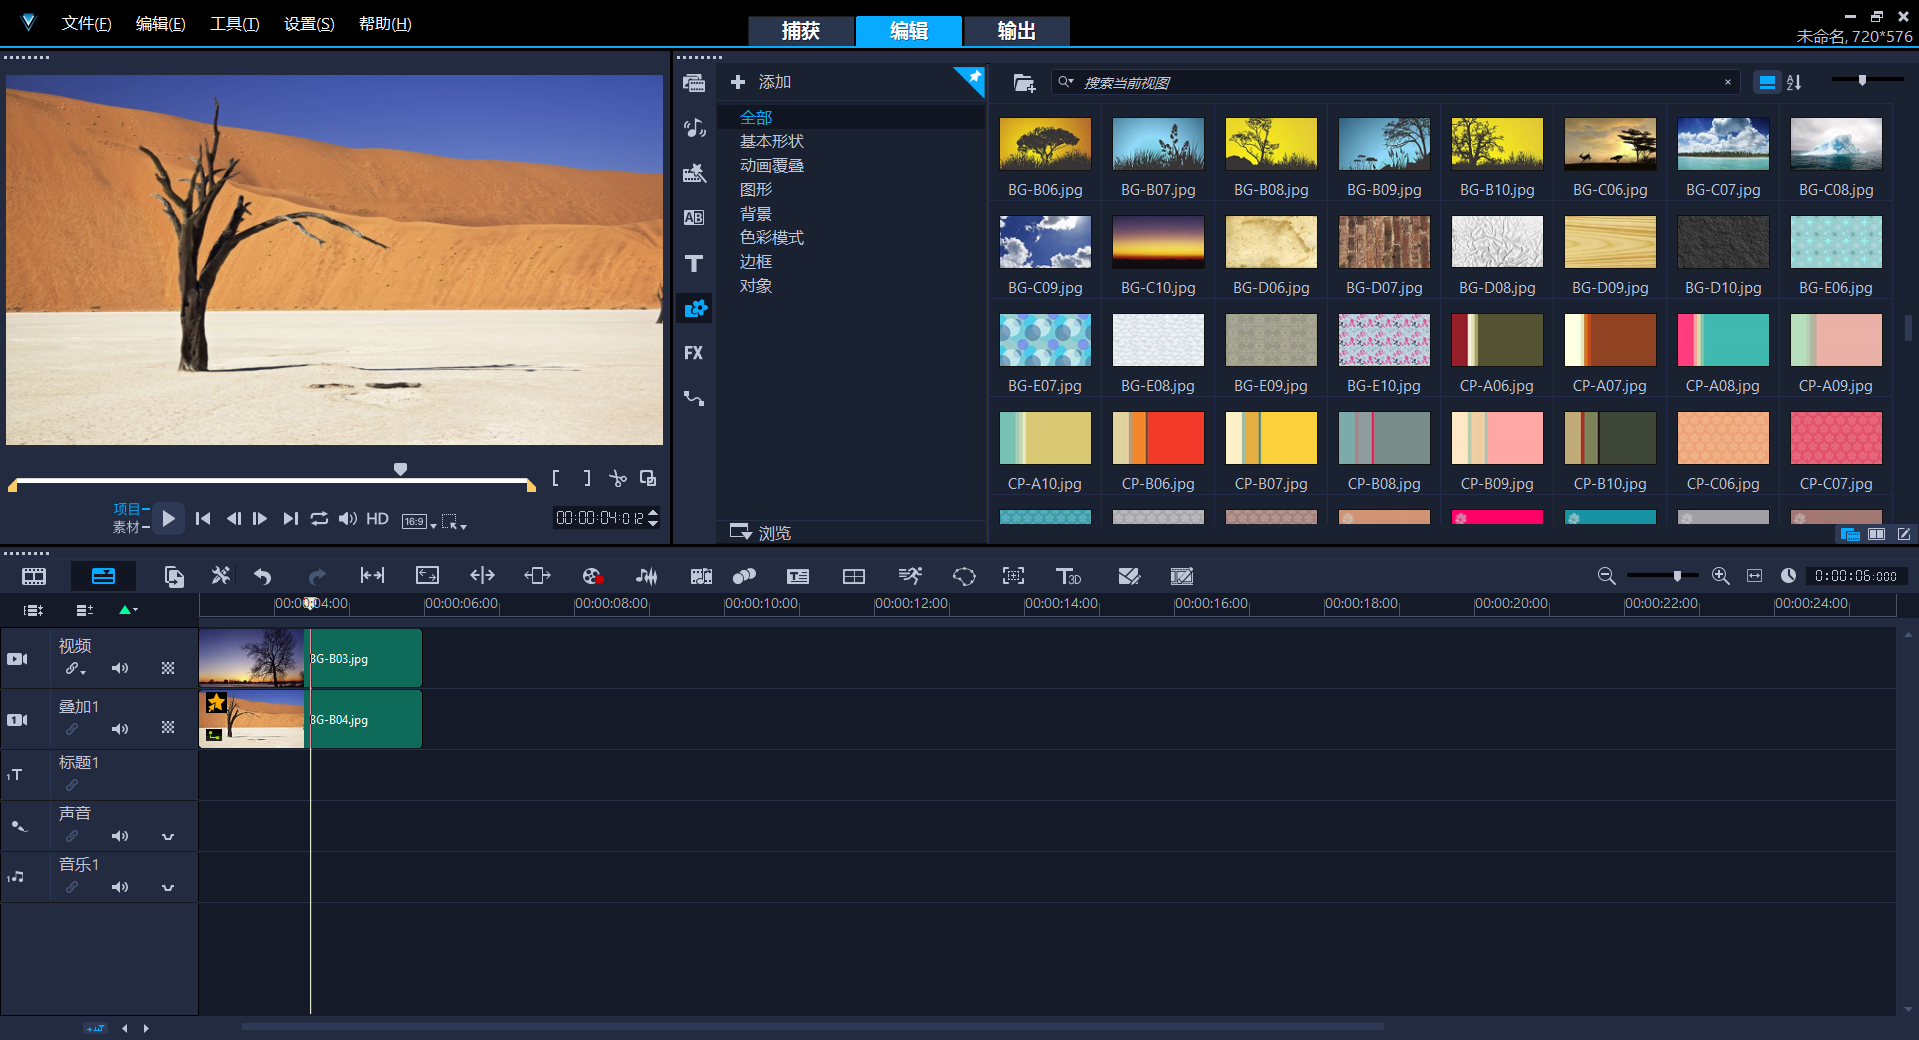The width and height of the screenshot is (1919, 1040).
Task: Toggle ripple editing link on 视频 track
Action: pos(74,668)
